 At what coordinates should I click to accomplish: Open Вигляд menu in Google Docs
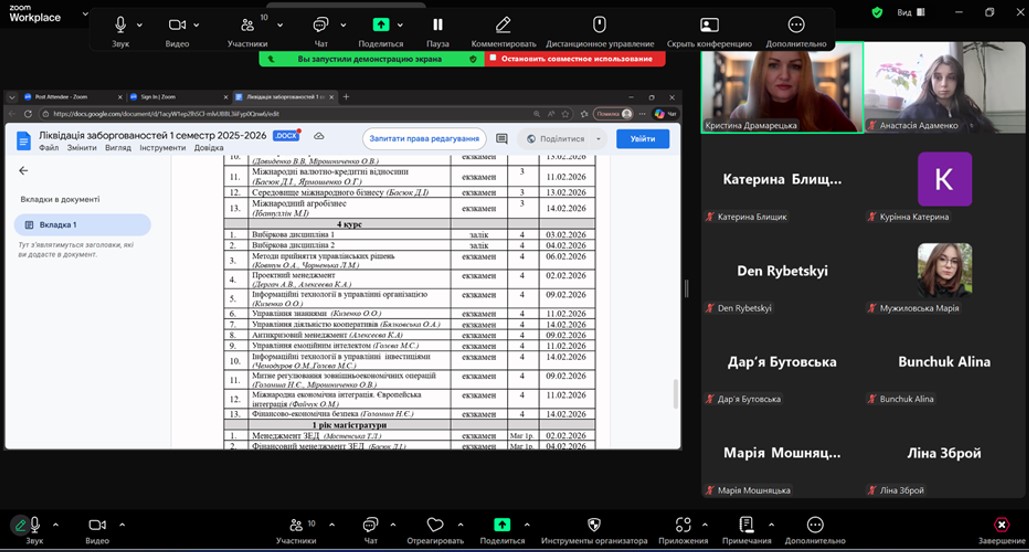[x=118, y=148]
